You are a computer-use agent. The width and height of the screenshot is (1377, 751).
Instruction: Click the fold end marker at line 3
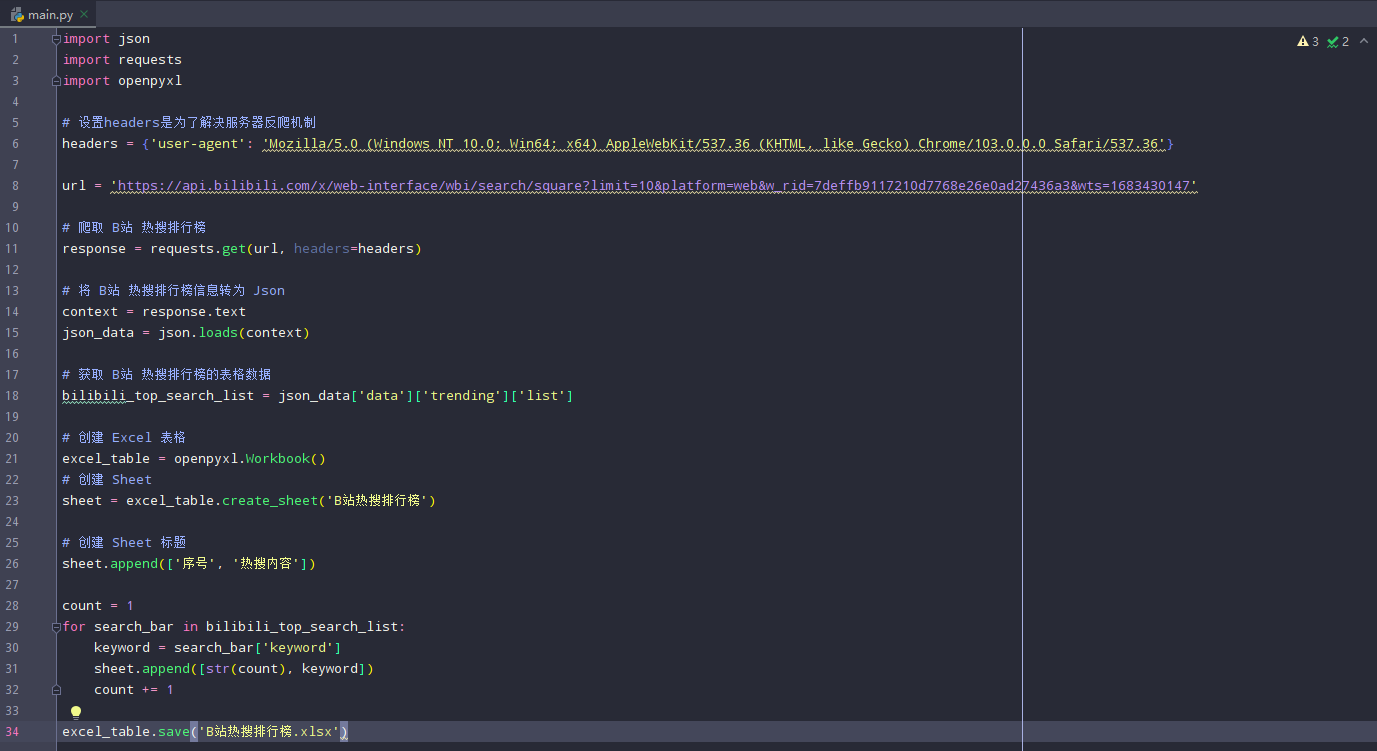[x=56, y=81]
